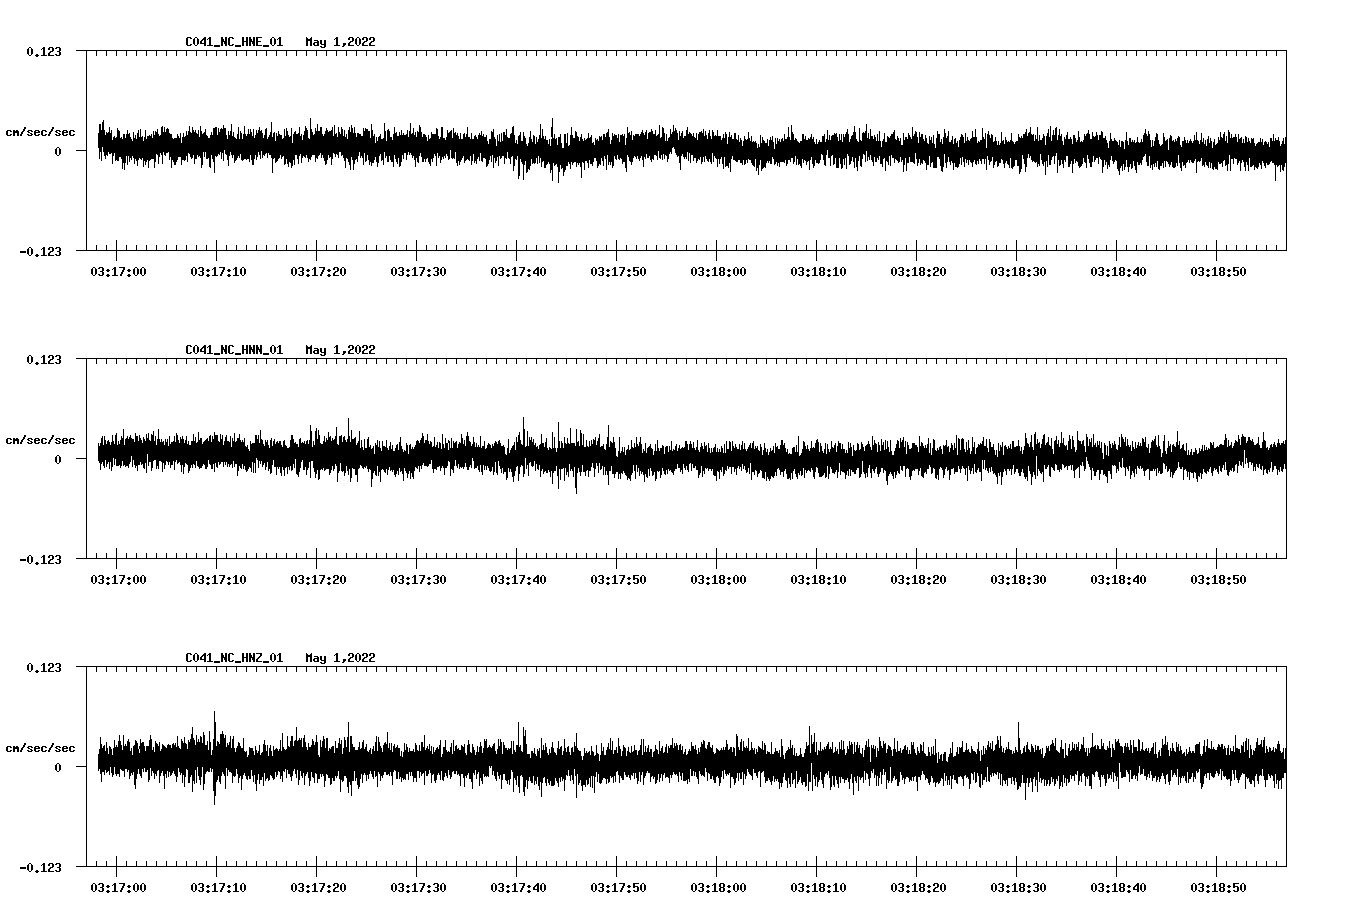Click 03:18:10 time label under HNE plot
Image resolution: width=1358 pixels, height=924 pixels.
818,271
